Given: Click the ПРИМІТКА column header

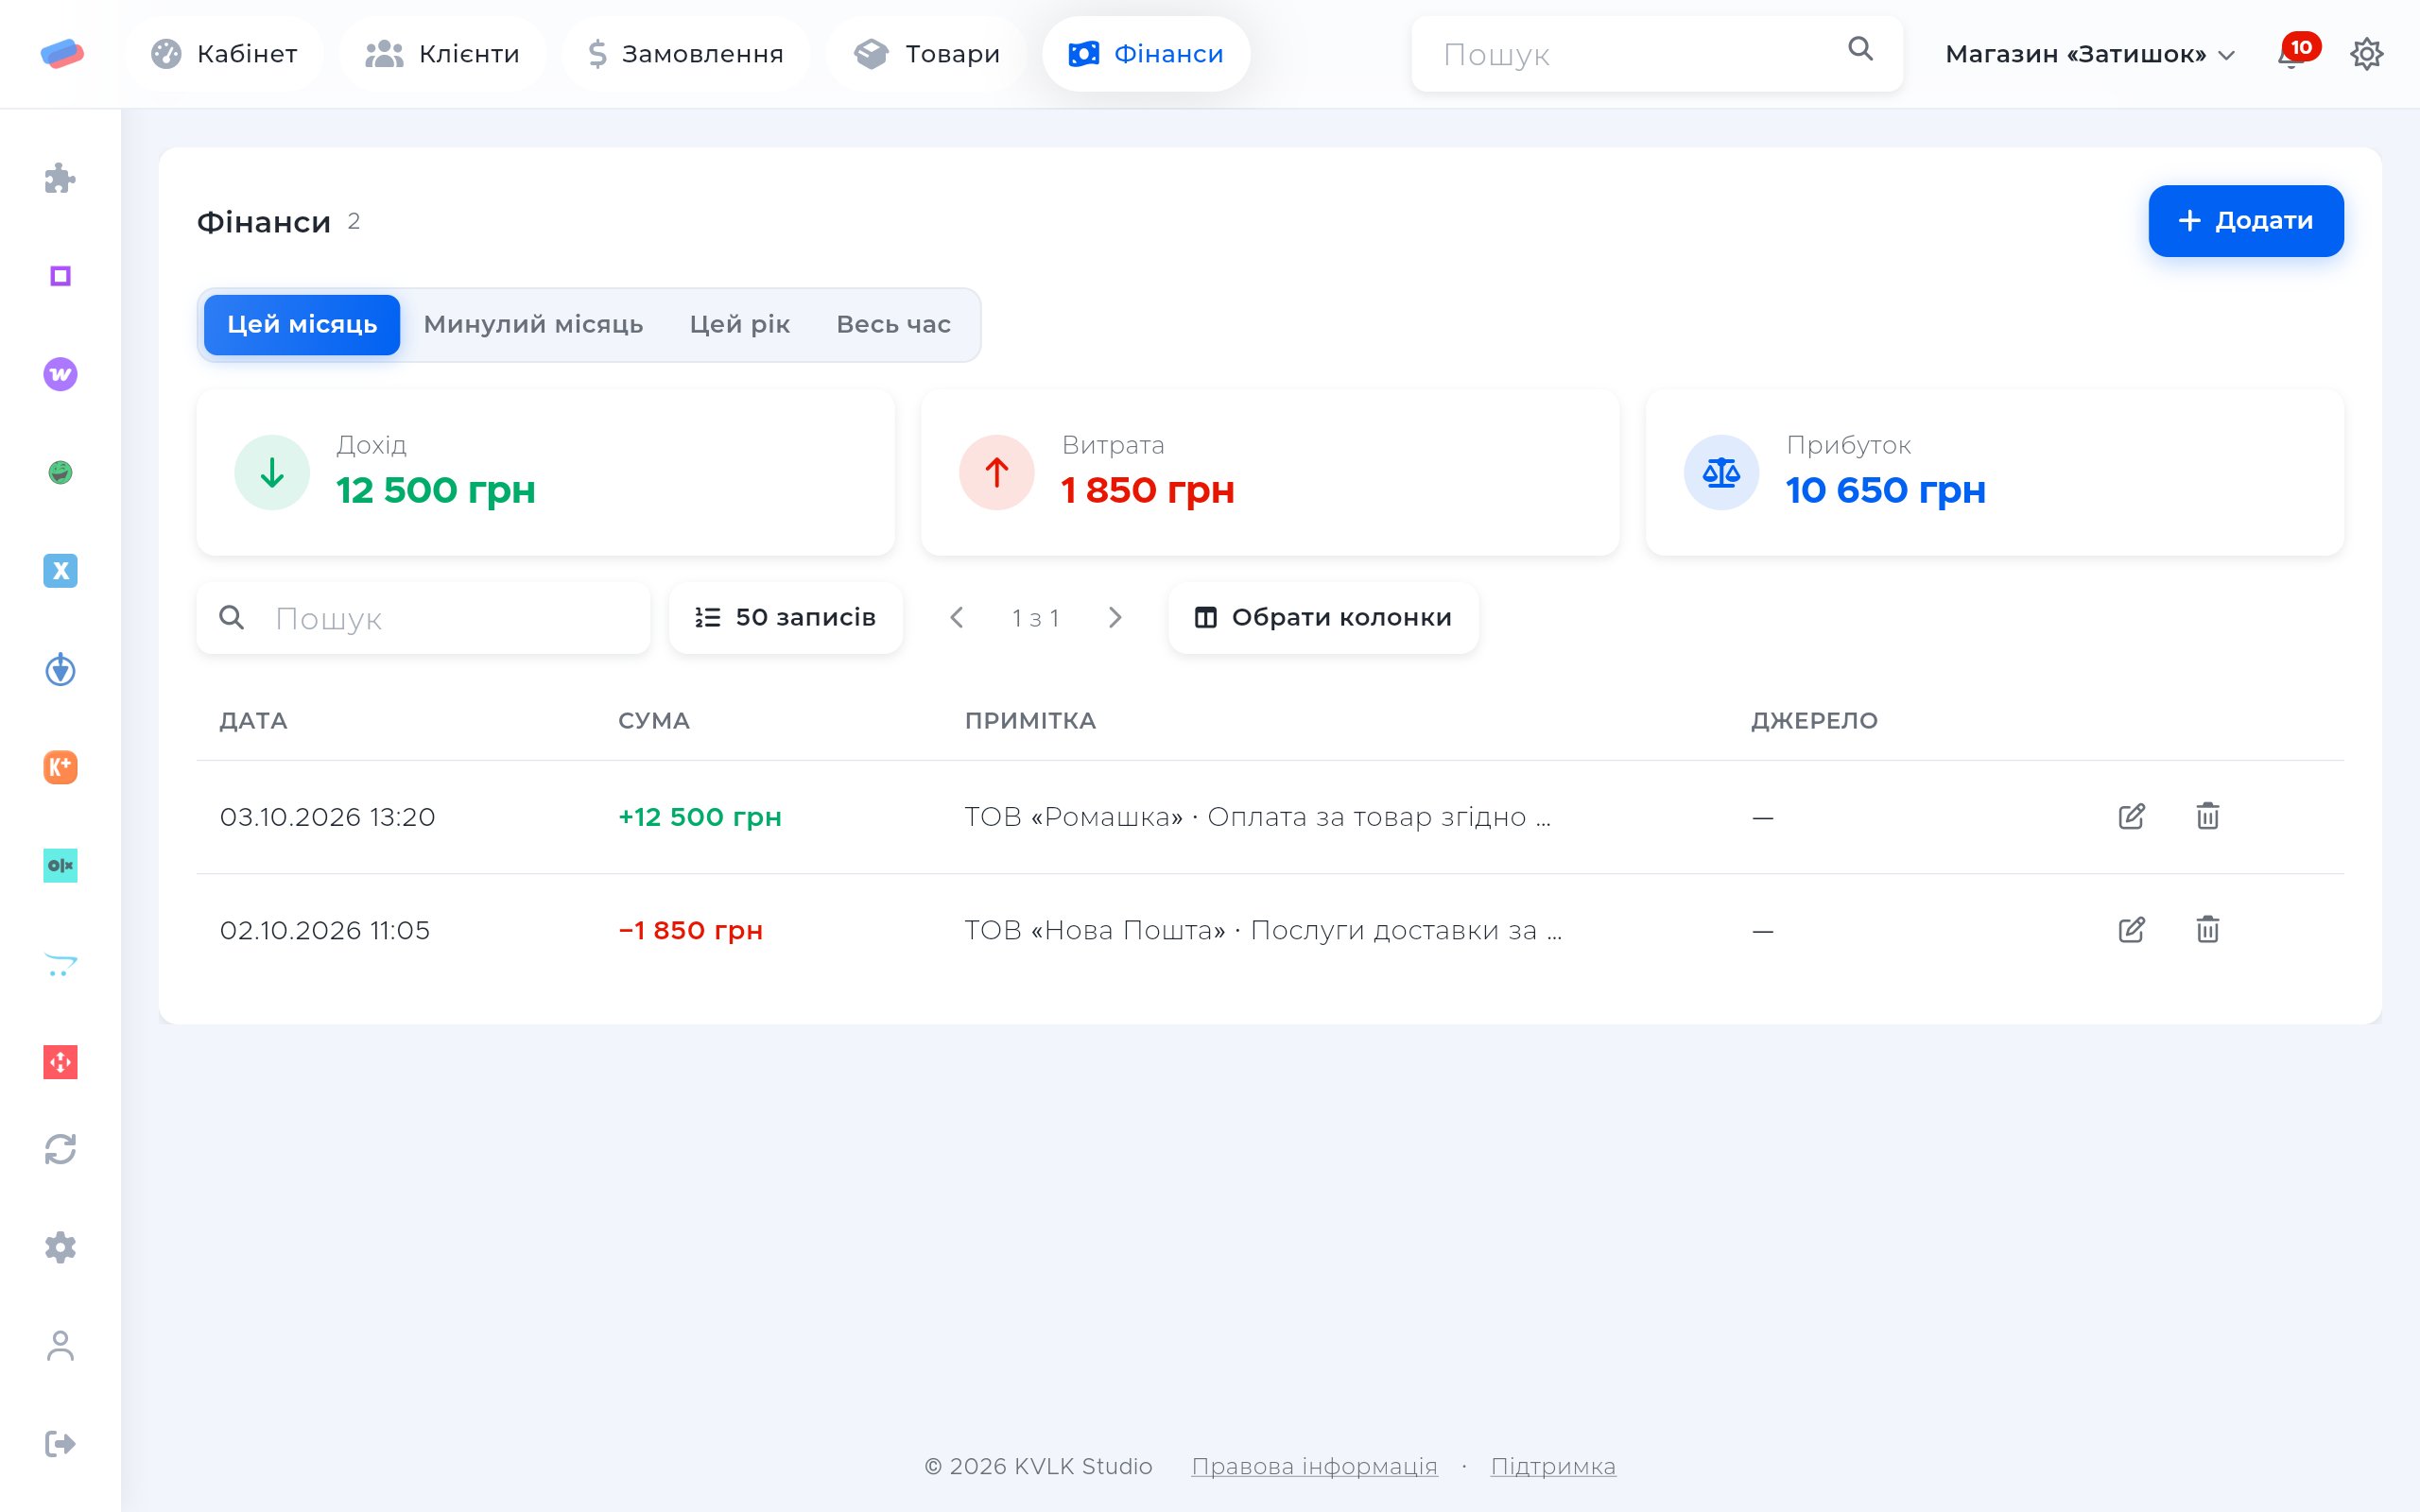Looking at the screenshot, I should pyautogui.click(x=1030, y=720).
